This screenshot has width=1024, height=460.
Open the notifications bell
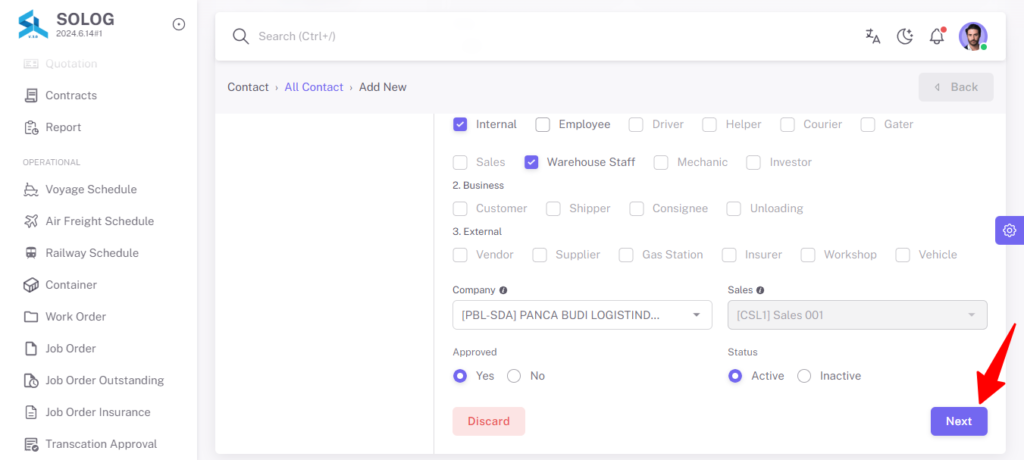937,36
